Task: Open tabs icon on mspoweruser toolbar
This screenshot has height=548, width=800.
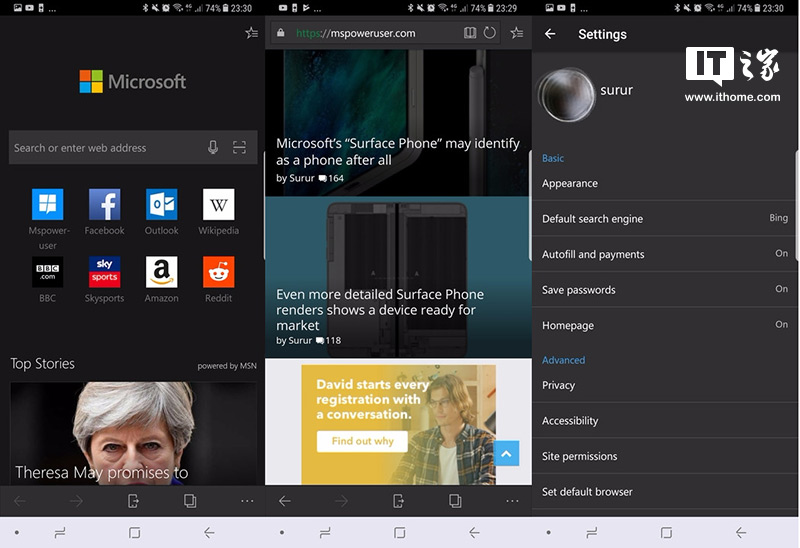Action: click(456, 501)
